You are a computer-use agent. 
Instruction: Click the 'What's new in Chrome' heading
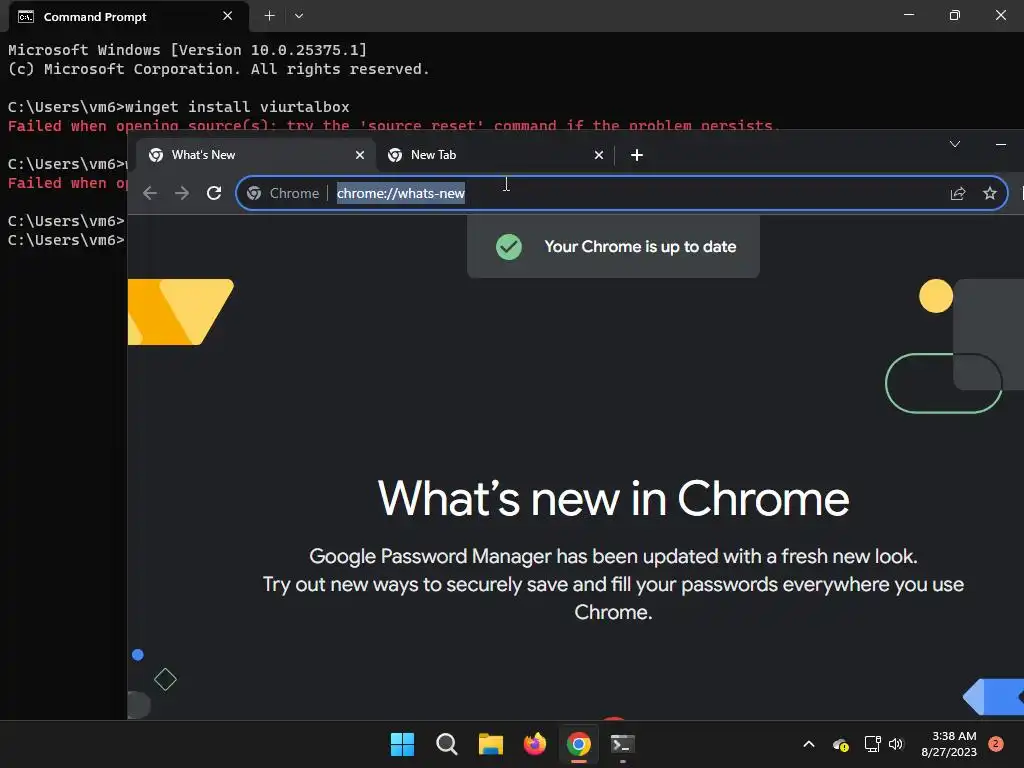613,498
